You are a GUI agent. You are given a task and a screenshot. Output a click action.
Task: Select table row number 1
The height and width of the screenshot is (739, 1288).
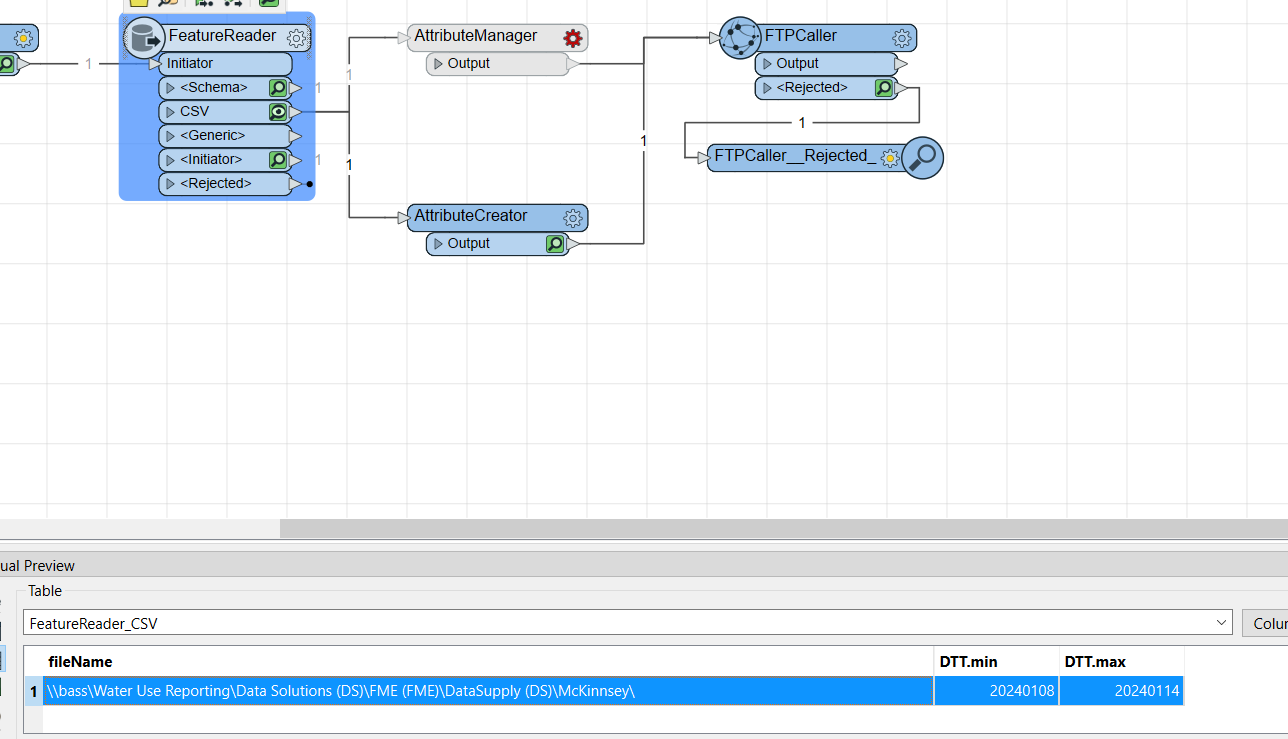coord(33,691)
